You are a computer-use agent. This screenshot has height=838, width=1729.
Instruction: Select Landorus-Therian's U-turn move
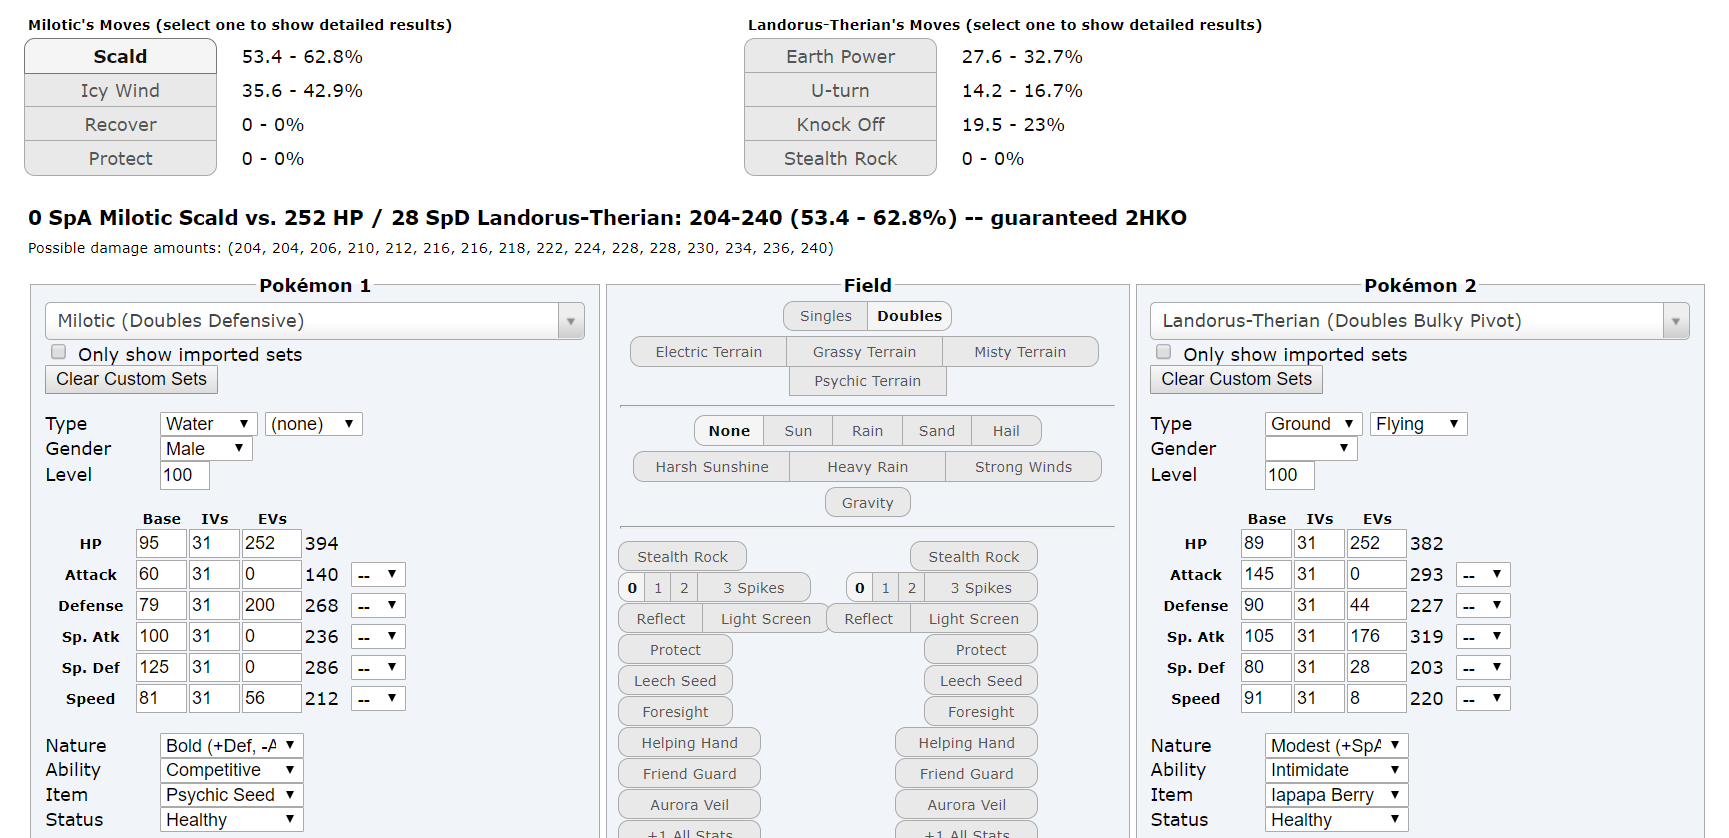840,90
